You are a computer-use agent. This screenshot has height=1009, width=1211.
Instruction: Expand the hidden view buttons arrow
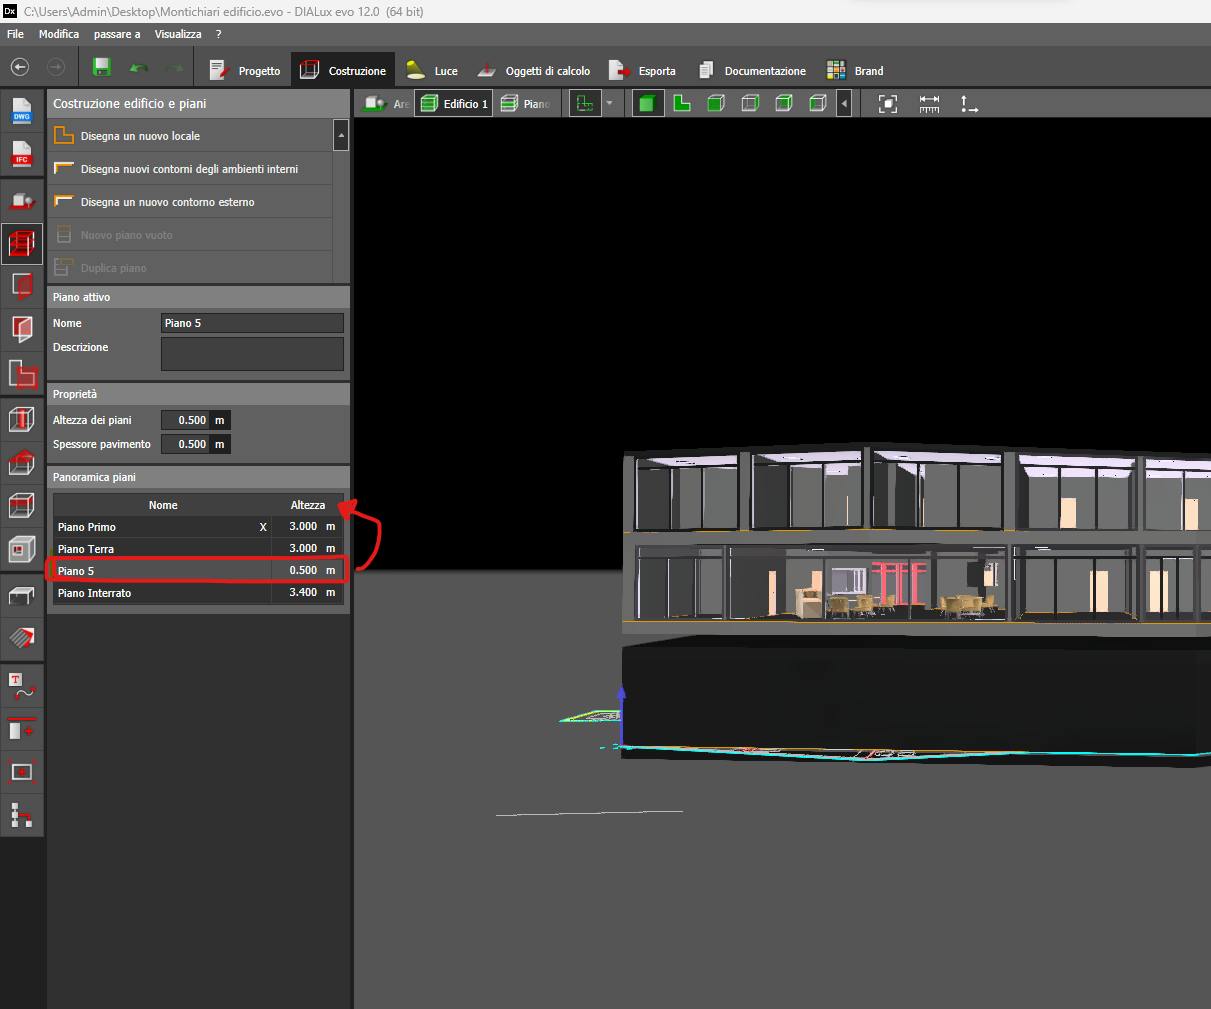click(x=845, y=103)
